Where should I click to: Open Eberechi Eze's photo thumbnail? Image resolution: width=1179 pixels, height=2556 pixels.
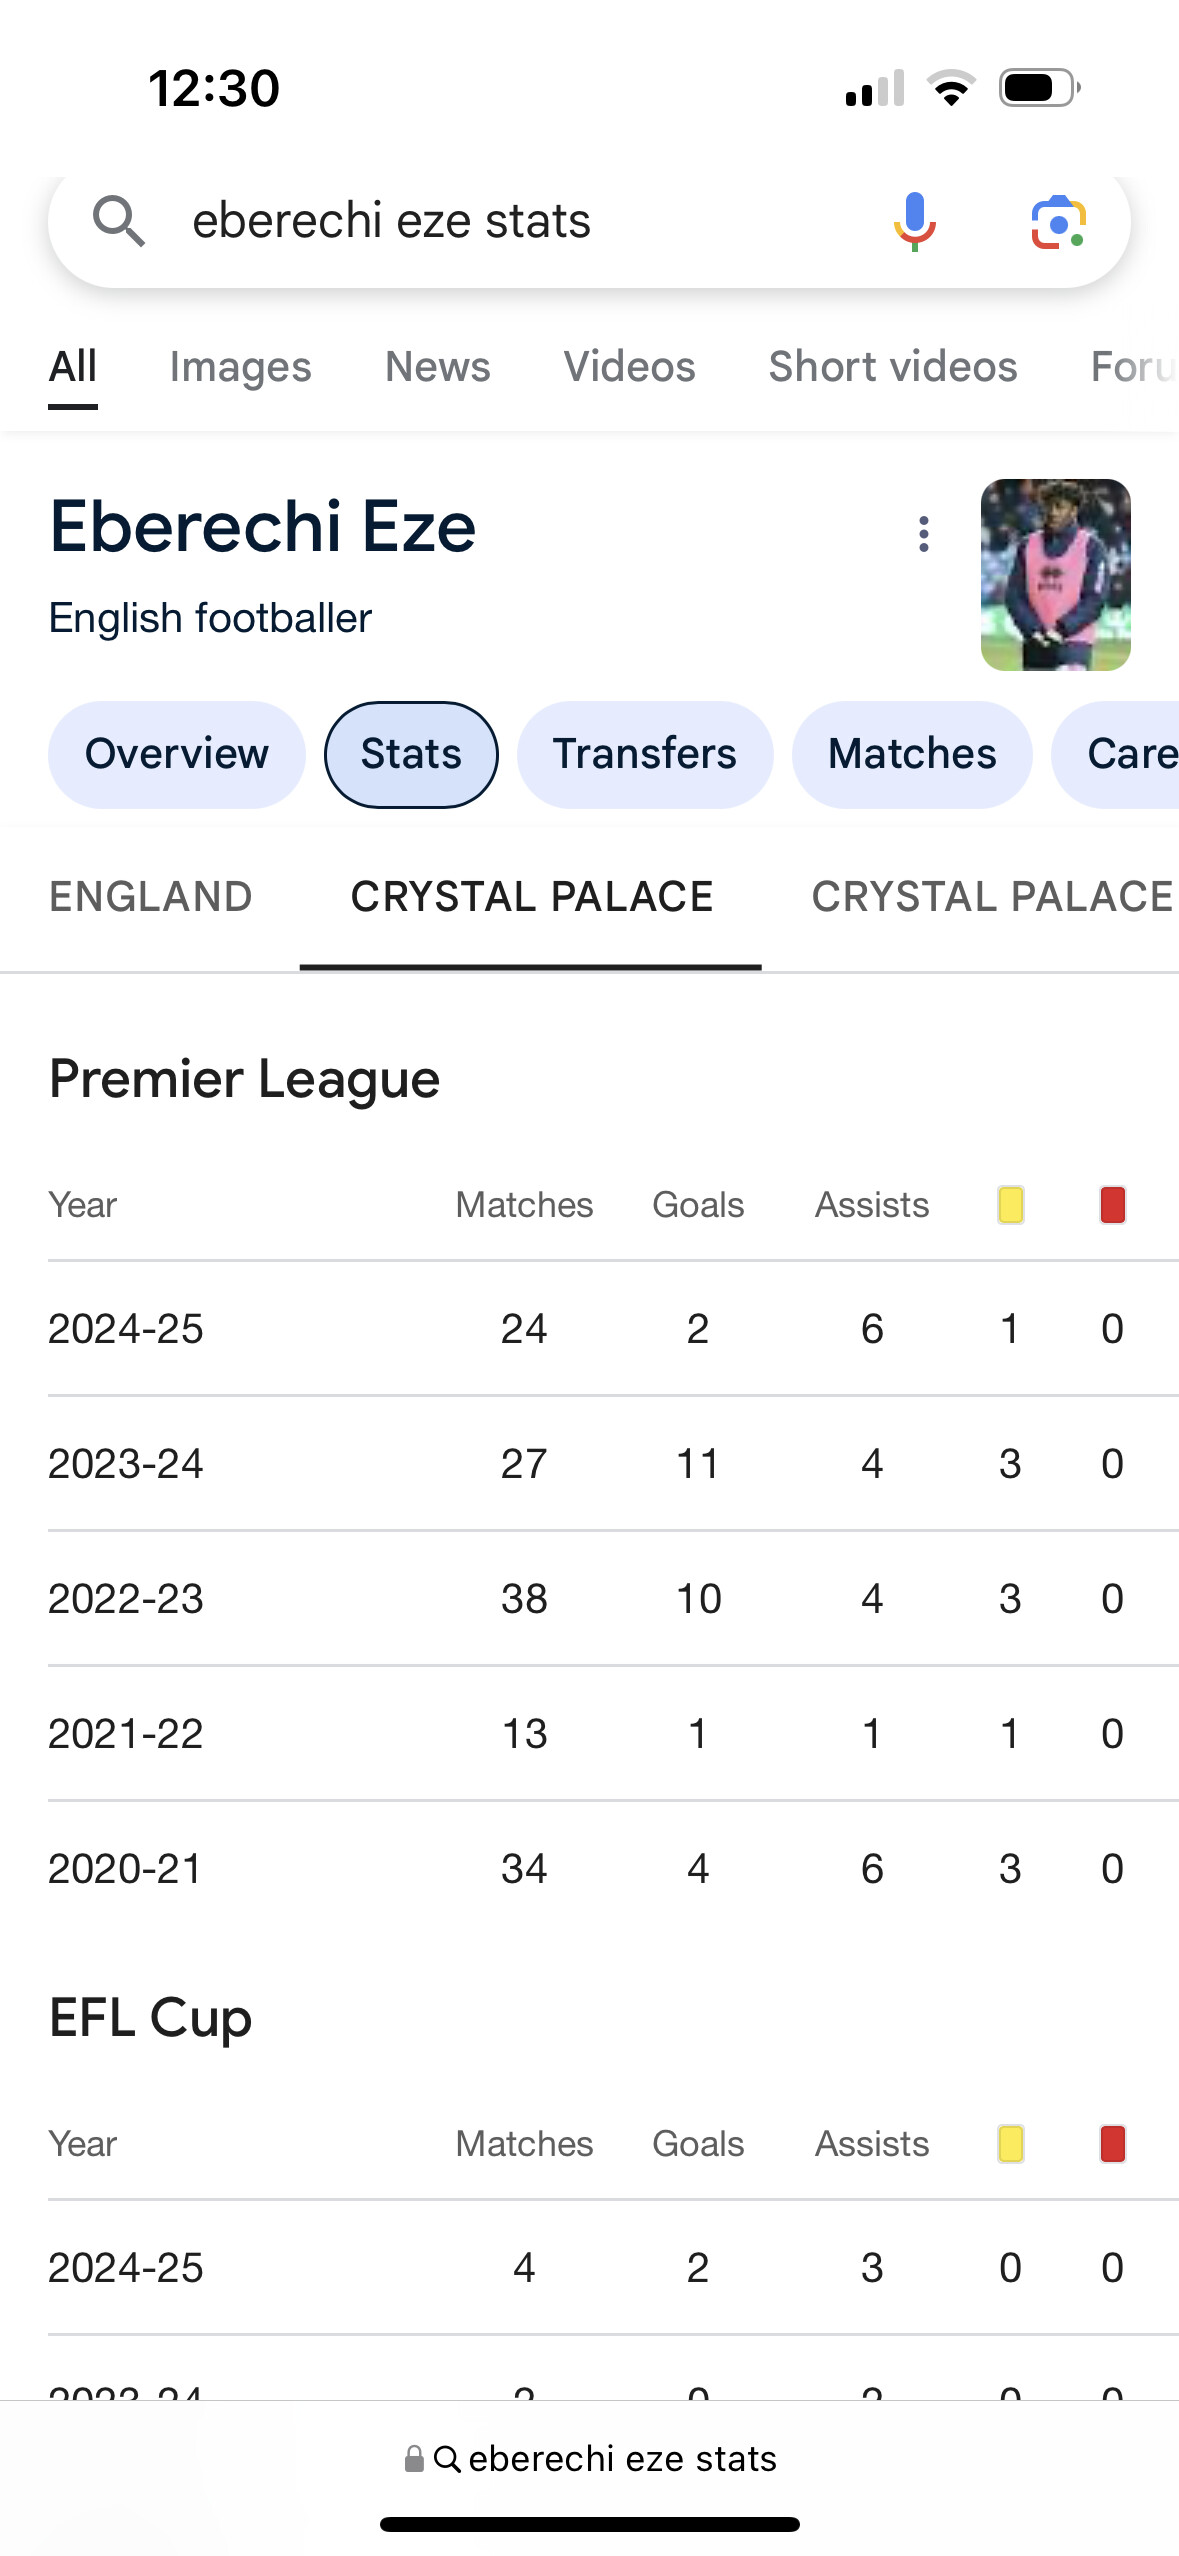point(1055,575)
